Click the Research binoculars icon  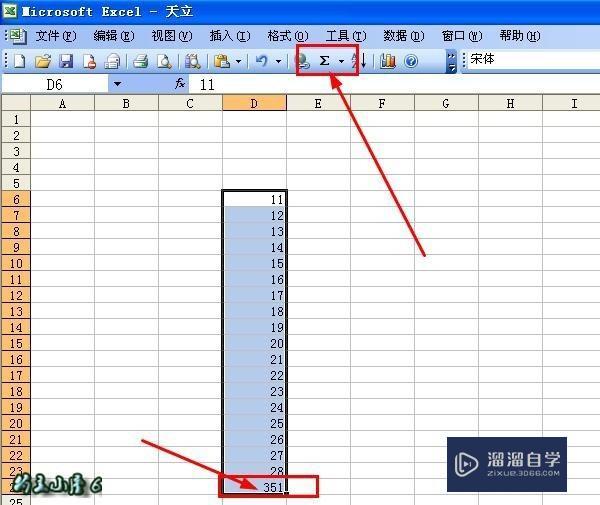pyautogui.click(x=193, y=61)
